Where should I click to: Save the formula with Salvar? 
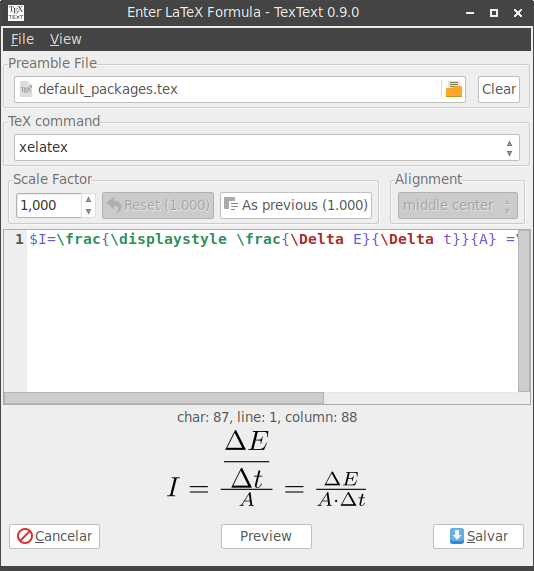pos(478,536)
